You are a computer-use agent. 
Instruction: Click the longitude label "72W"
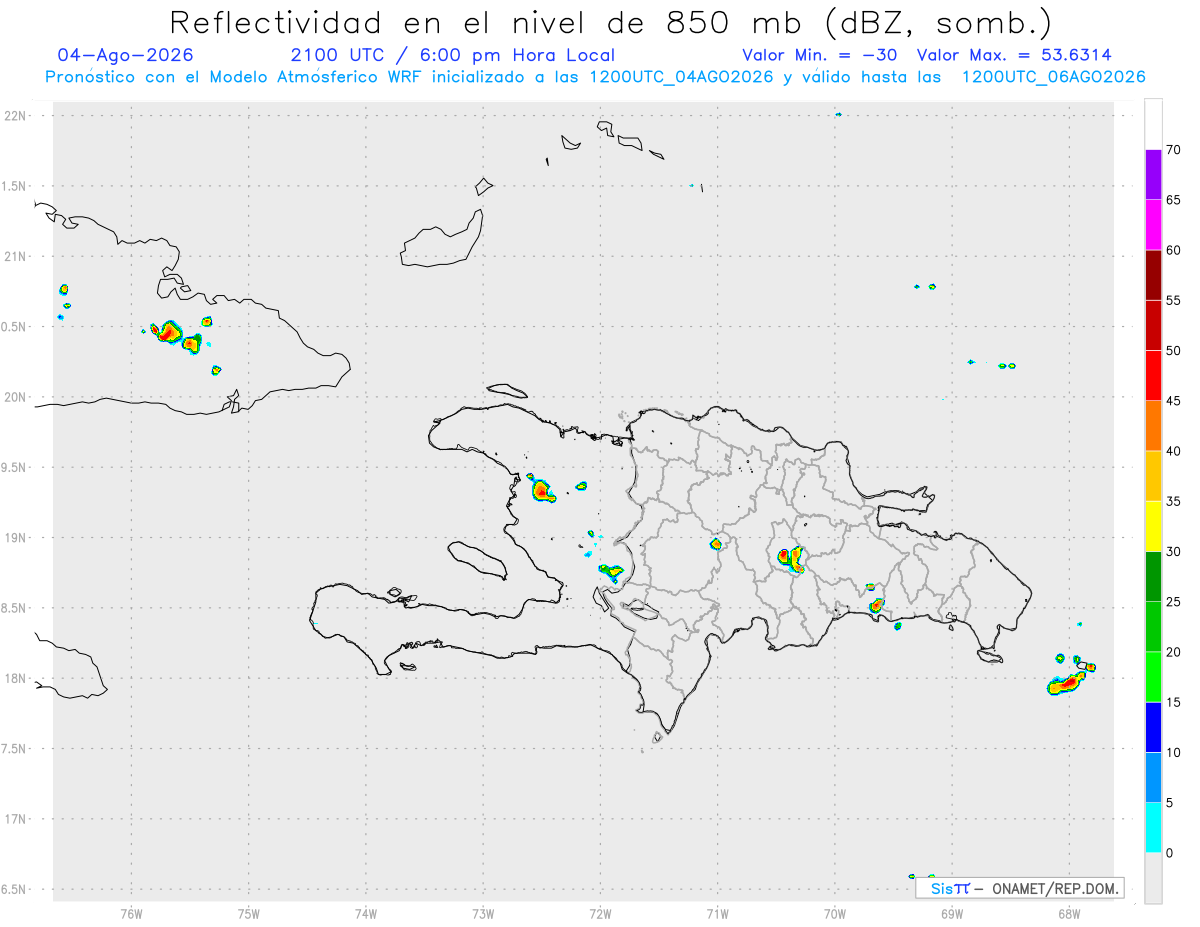click(600, 913)
